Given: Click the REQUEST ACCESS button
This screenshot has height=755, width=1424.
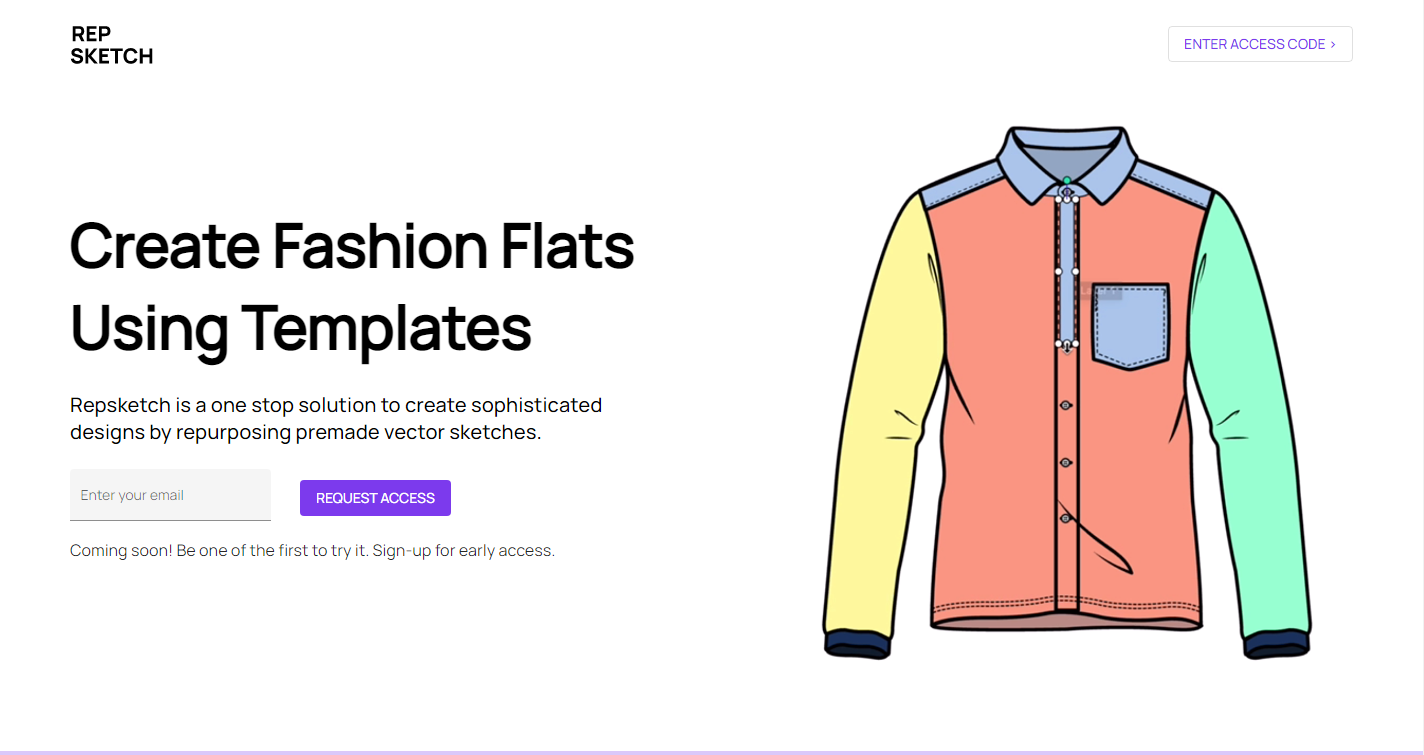Looking at the screenshot, I should (375, 497).
